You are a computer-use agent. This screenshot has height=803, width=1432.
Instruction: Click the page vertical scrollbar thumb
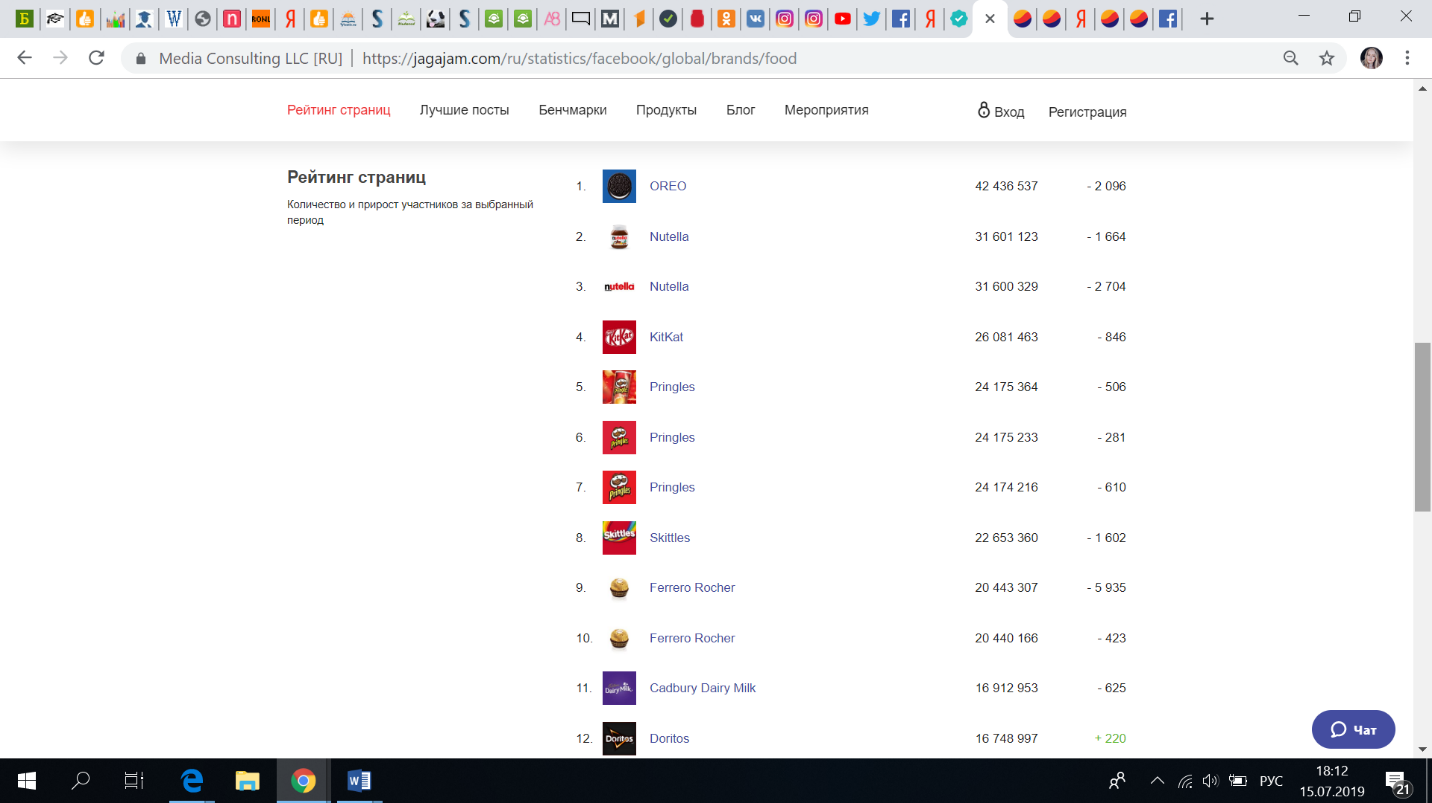click(x=1422, y=427)
